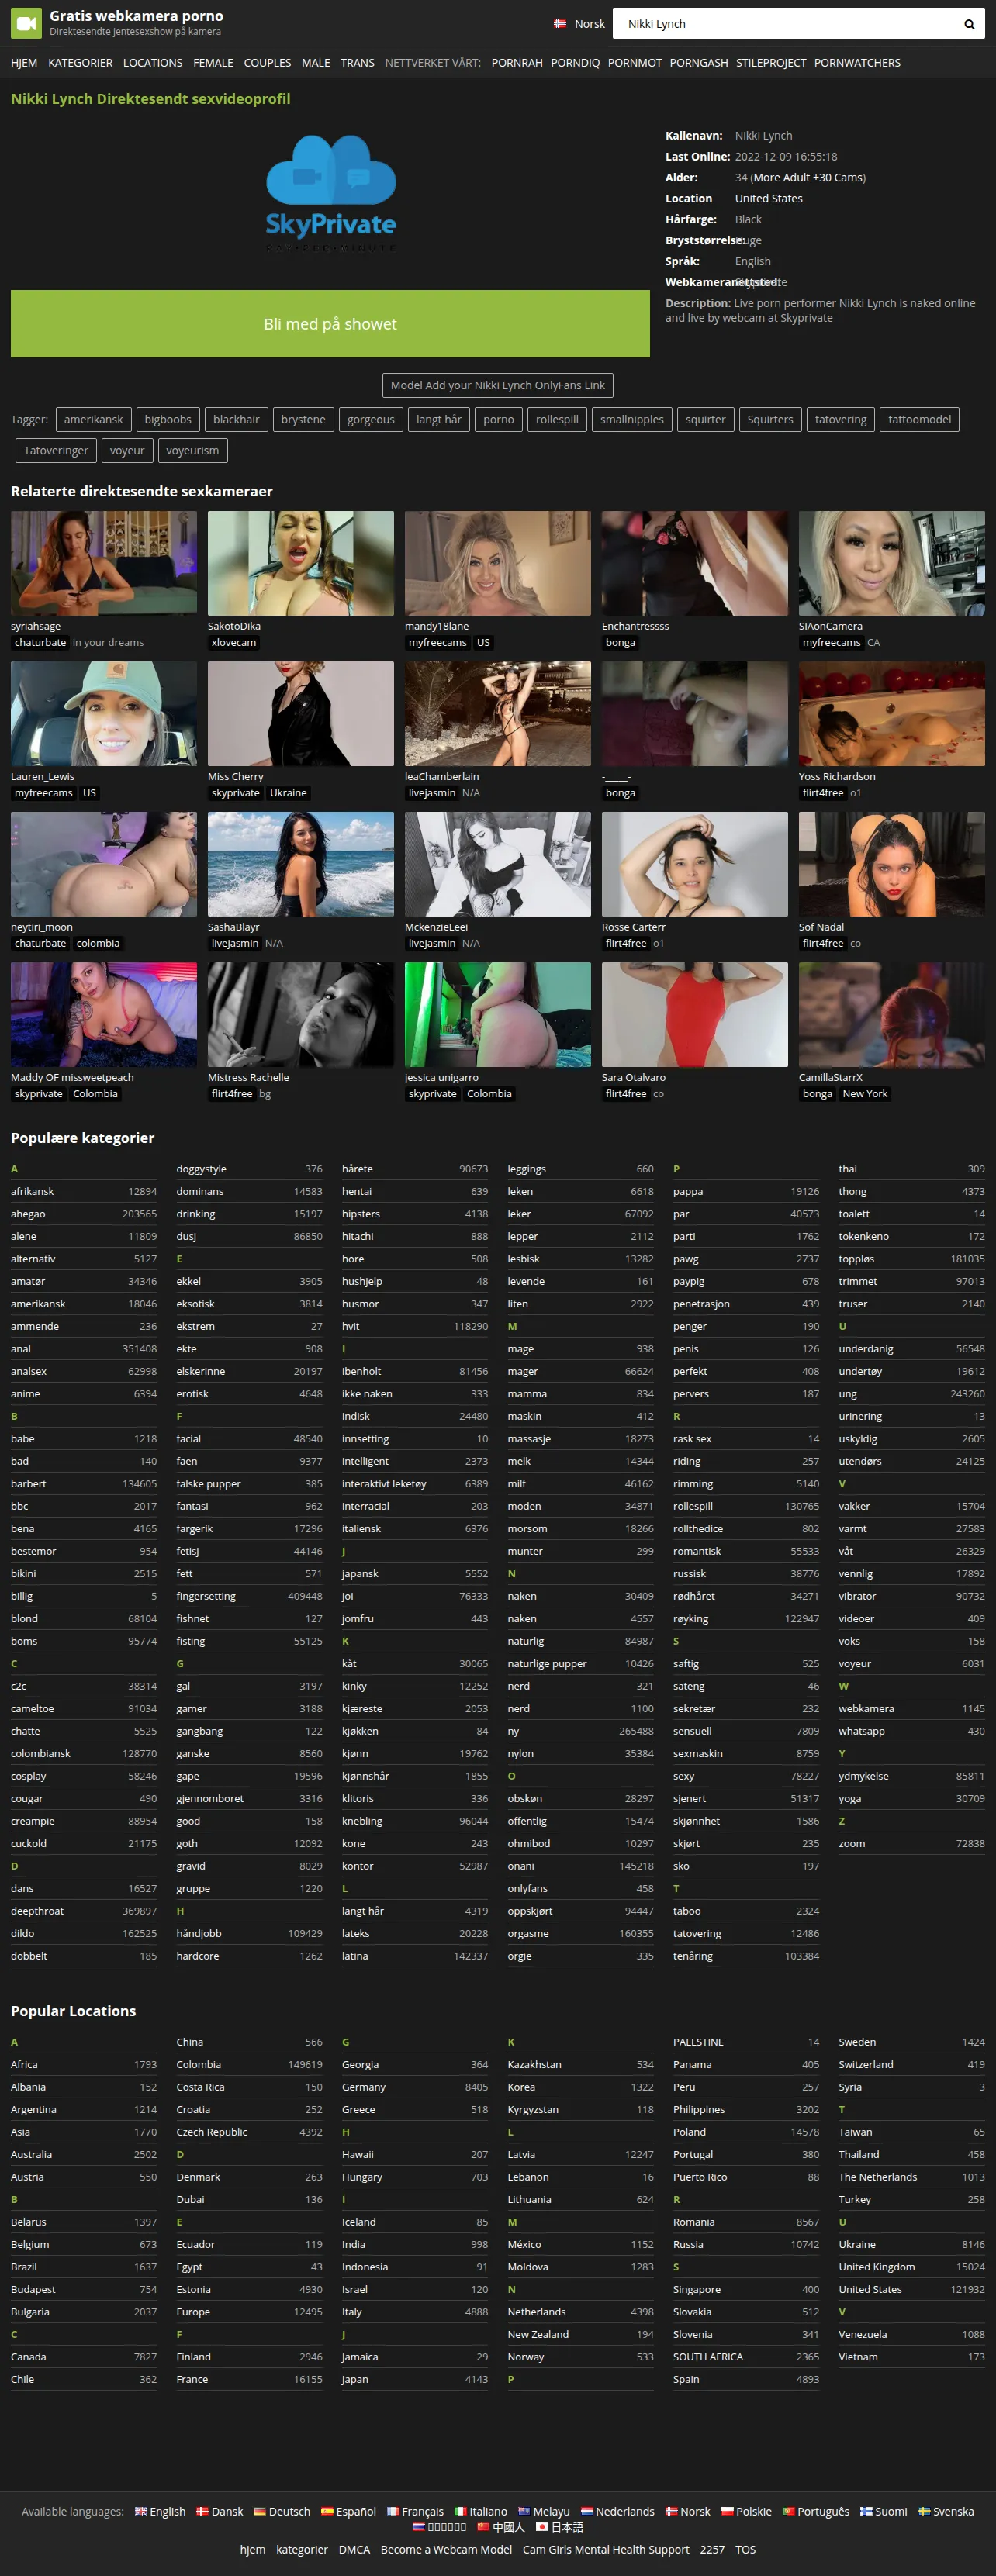Open the LOCATIONS menu item
Image resolution: width=996 pixels, height=2576 pixels.
click(x=153, y=63)
